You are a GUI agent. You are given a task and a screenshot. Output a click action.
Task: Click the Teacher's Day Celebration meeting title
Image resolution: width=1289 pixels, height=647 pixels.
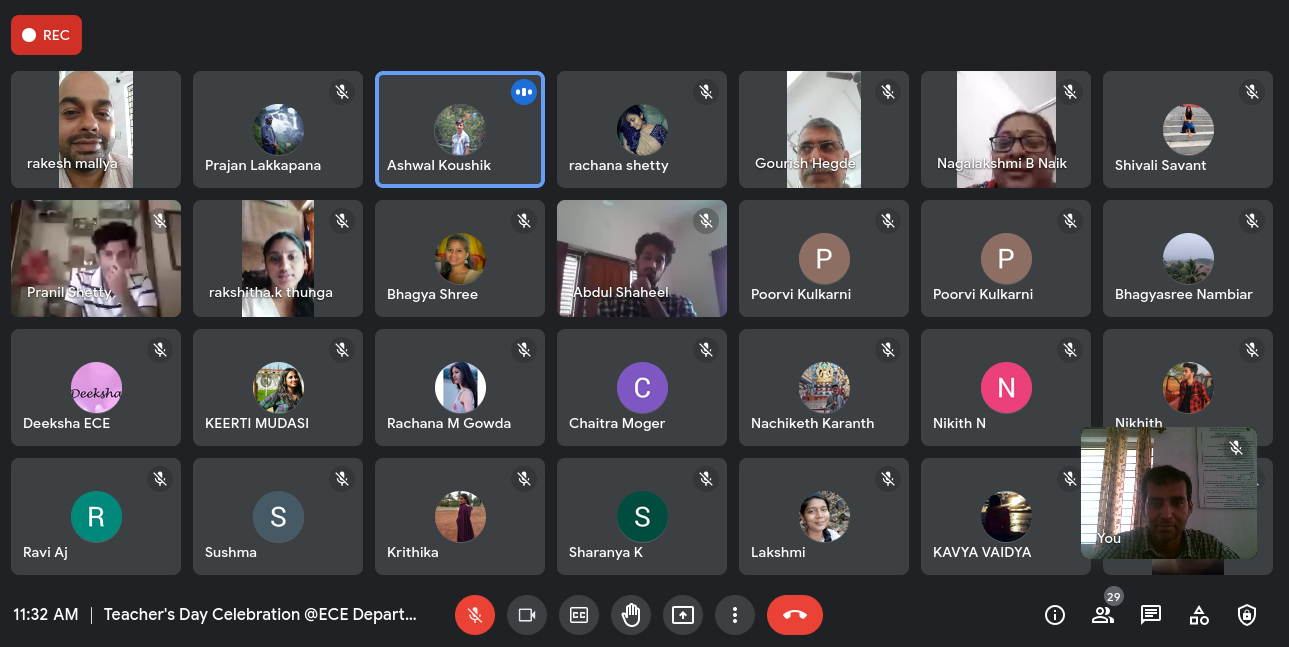click(x=260, y=615)
